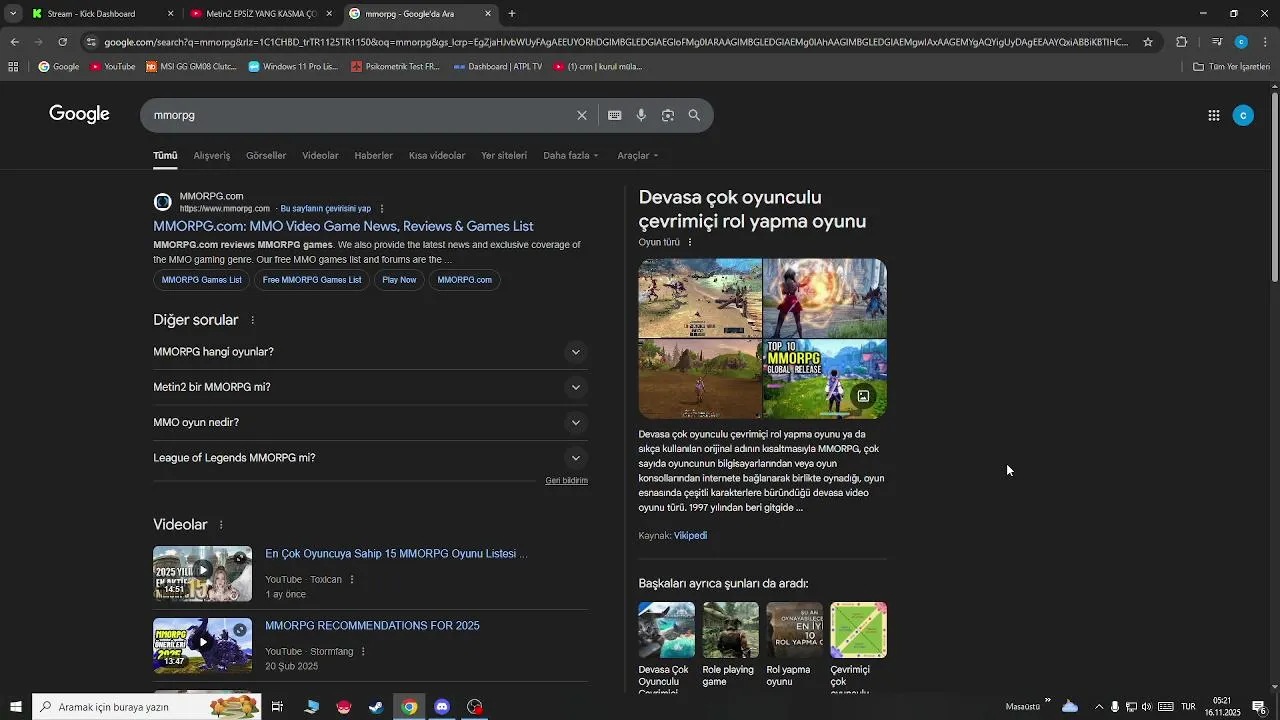Open Task View in the taskbar
1280x720 pixels.
277,707
